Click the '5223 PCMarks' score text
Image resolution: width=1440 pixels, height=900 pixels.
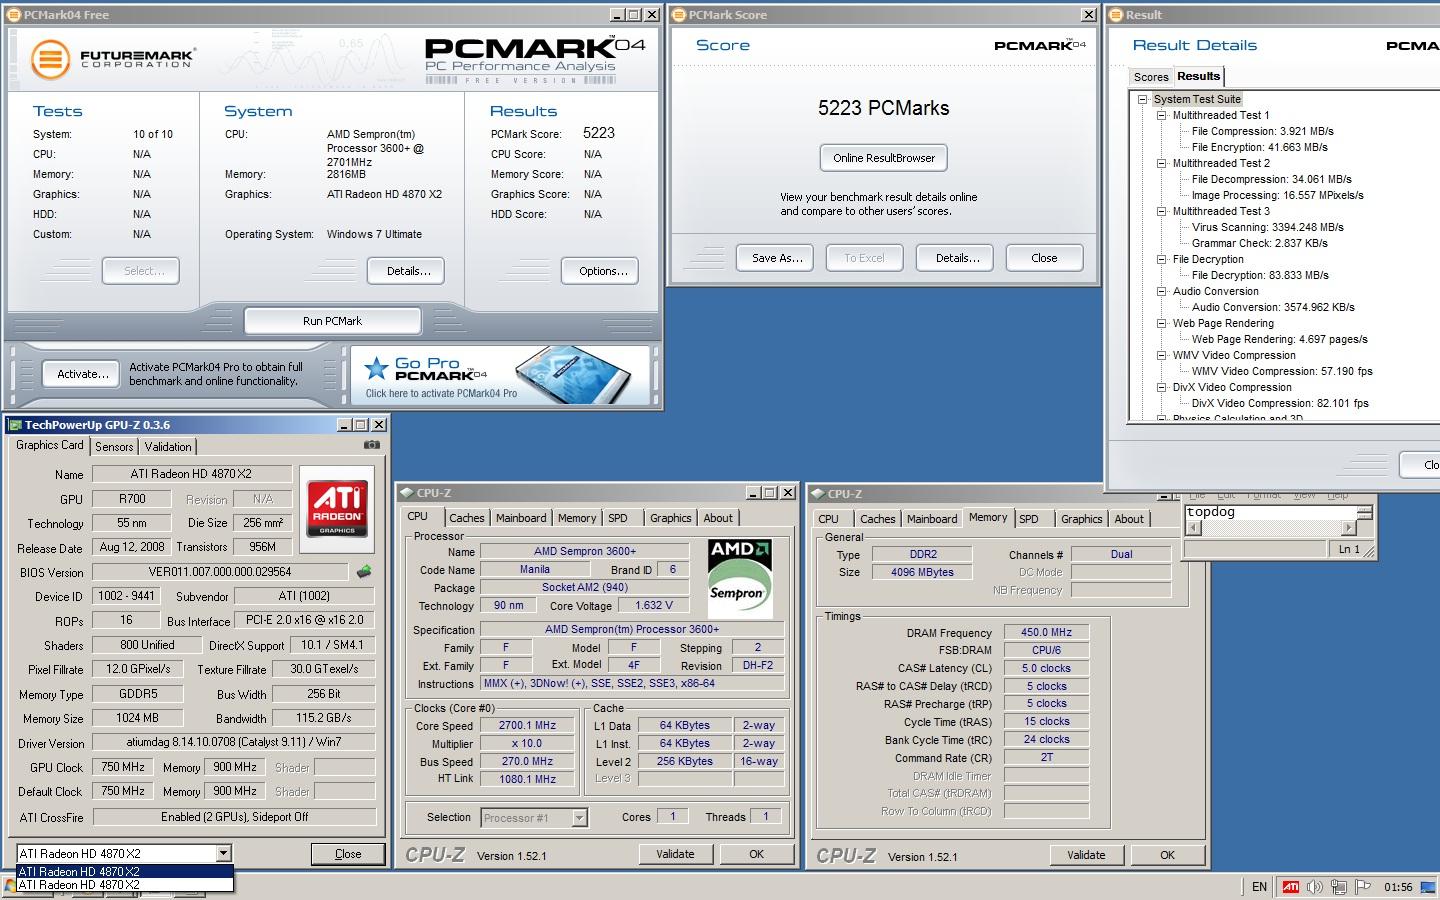(883, 108)
